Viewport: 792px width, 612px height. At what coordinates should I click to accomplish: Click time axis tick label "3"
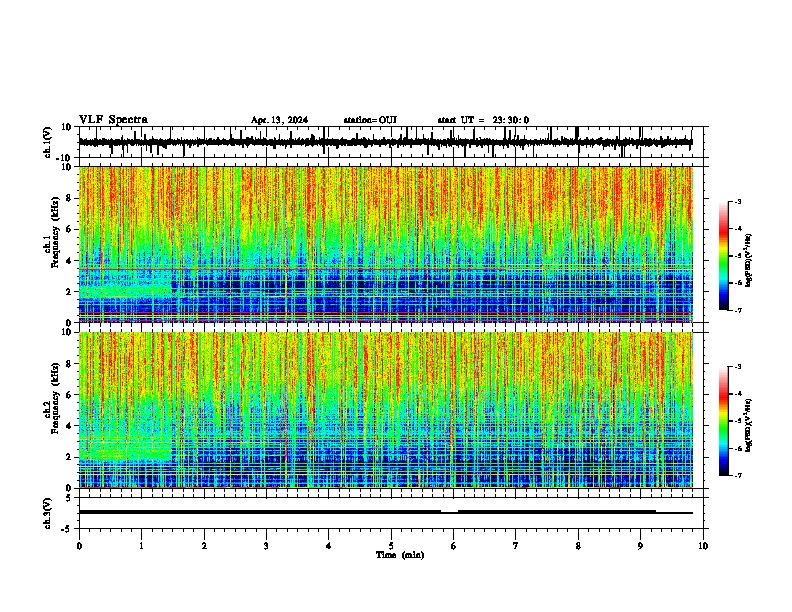(x=266, y=546)
